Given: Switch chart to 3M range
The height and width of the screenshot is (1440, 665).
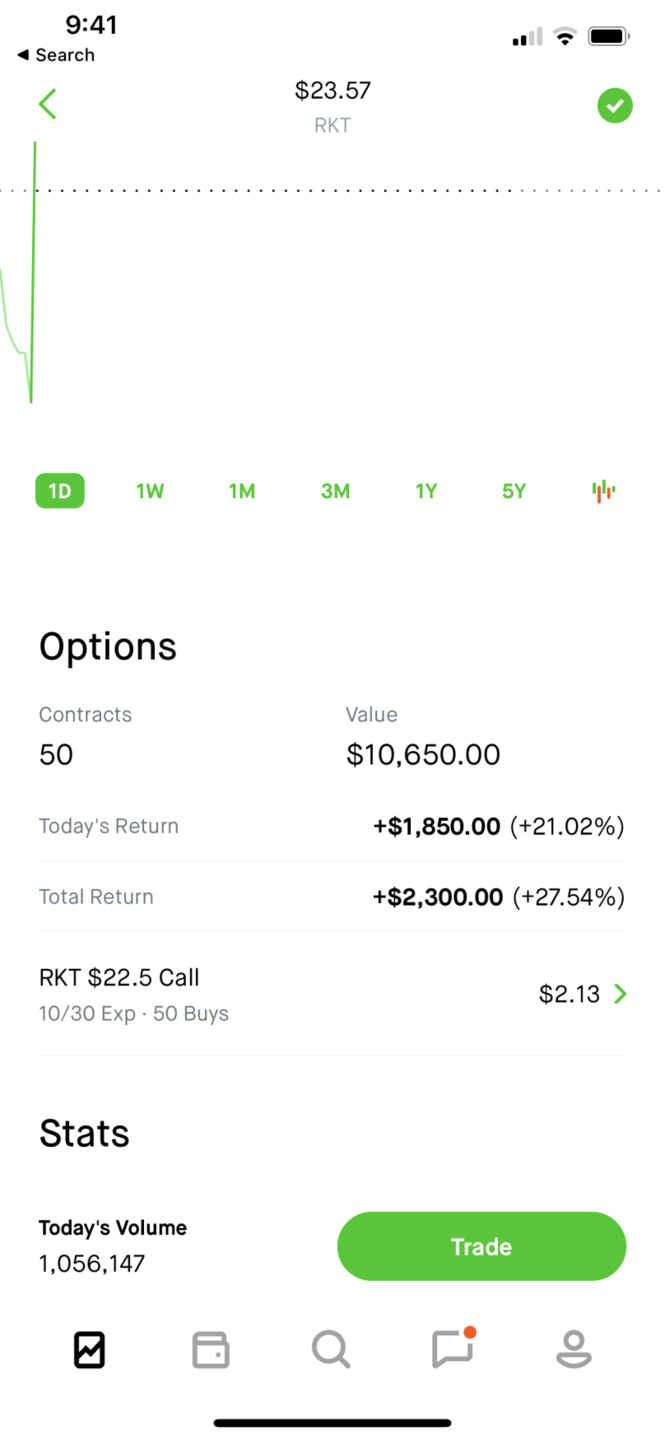Looking at the screenshot, I should (335, 491).
